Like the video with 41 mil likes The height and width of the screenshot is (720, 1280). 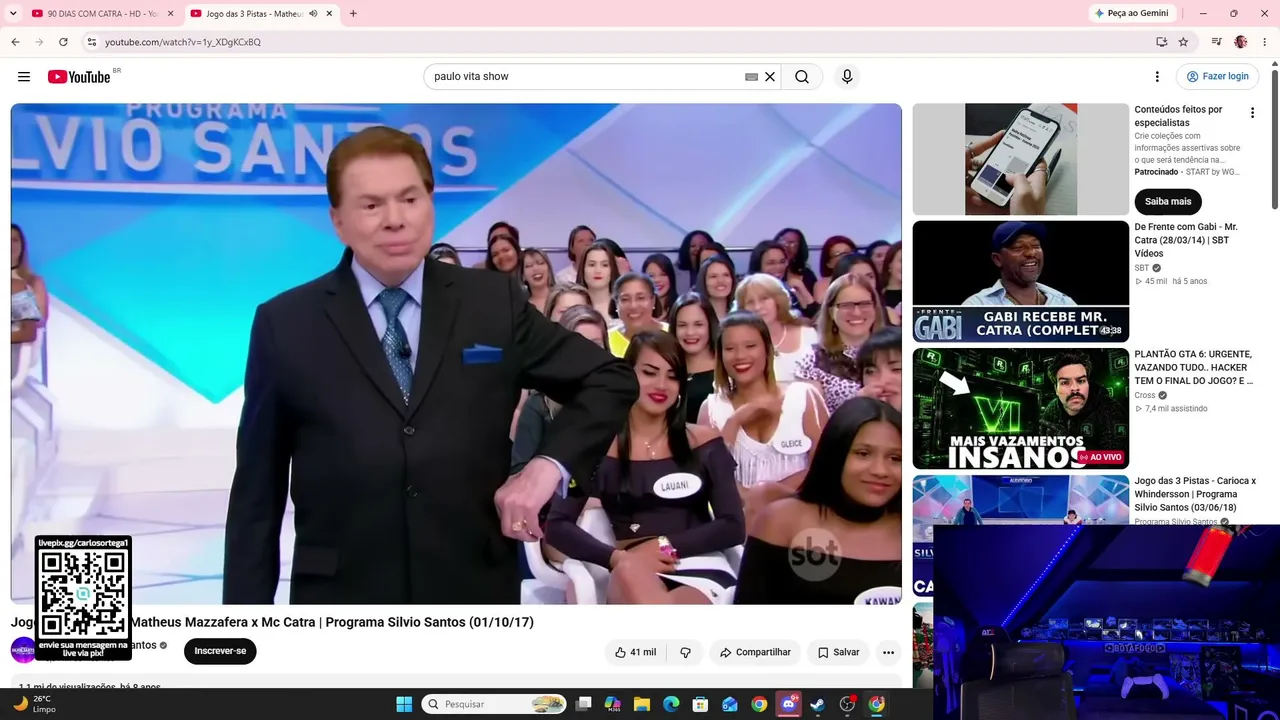[x=635, y=652]
